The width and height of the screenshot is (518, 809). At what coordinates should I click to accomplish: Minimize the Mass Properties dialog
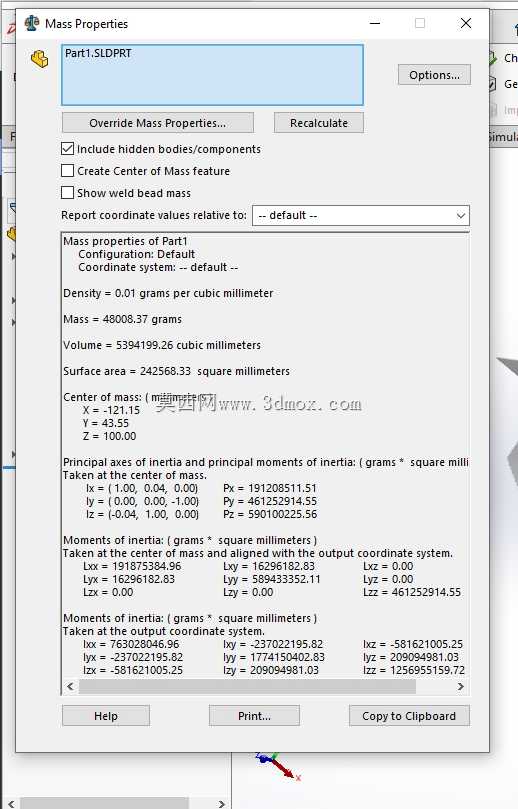tap(375, 23)
